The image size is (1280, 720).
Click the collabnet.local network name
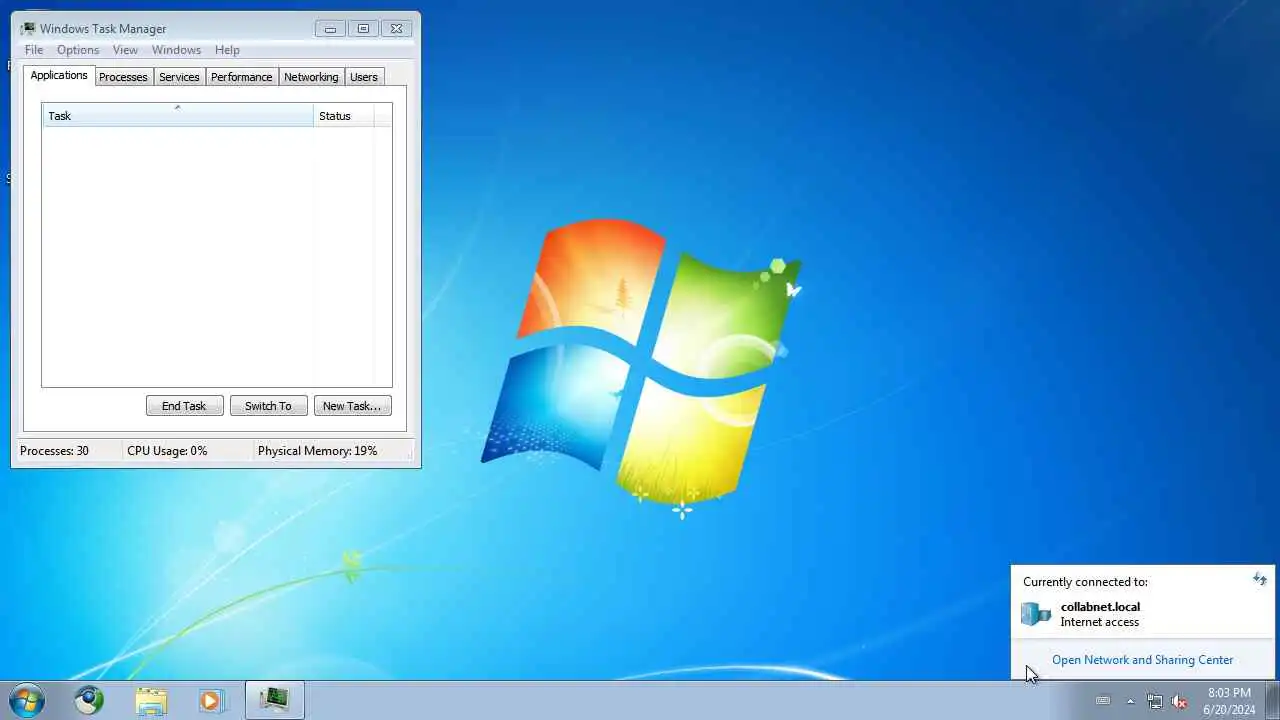1100,607
